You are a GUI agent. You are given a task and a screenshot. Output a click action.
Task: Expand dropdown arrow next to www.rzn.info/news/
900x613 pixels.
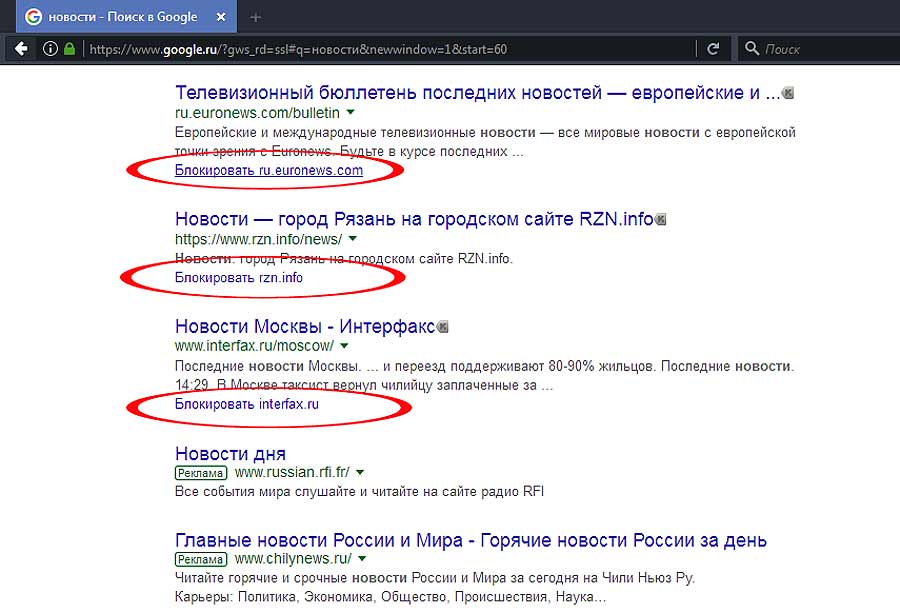(x=353, y=238)
